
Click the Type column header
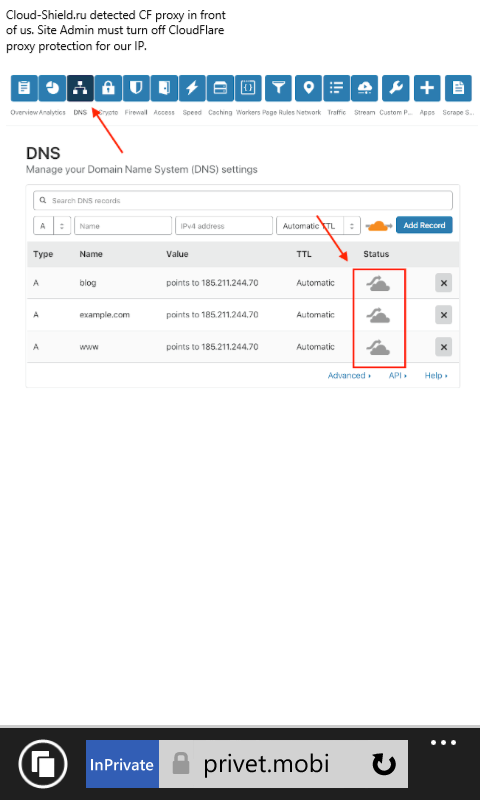43,254
